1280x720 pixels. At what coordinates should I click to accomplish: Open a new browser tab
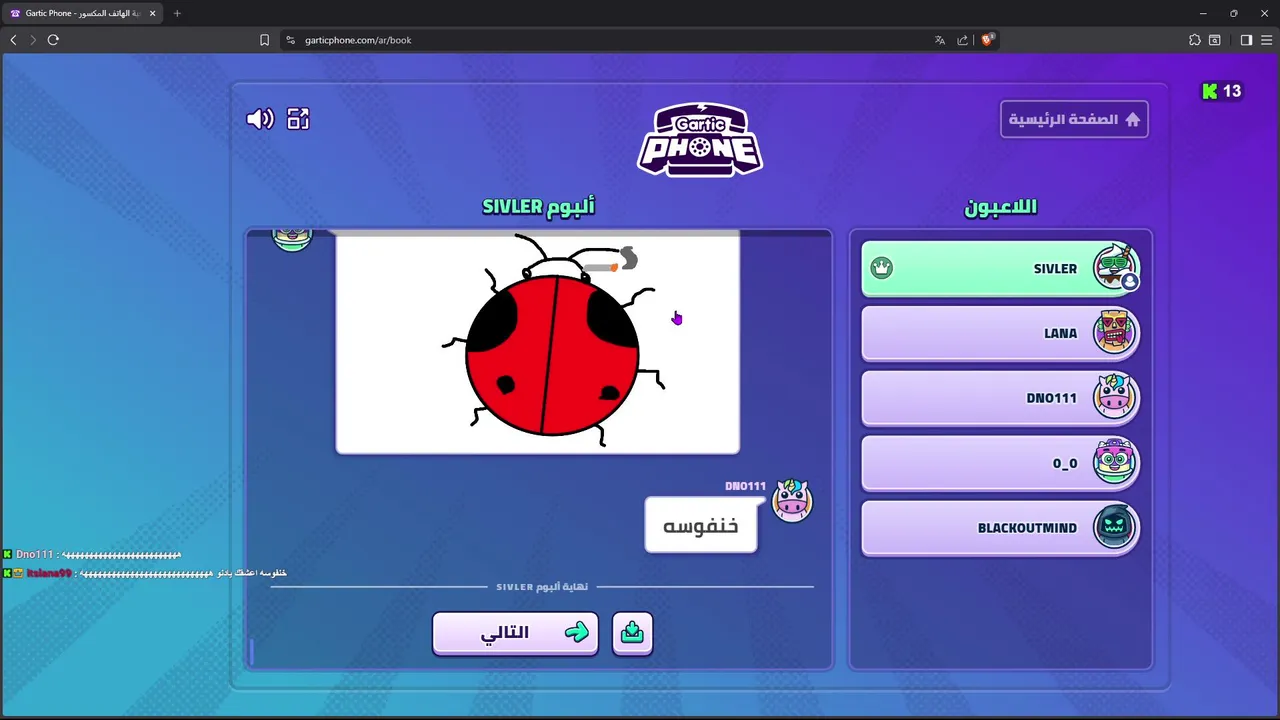177,13
